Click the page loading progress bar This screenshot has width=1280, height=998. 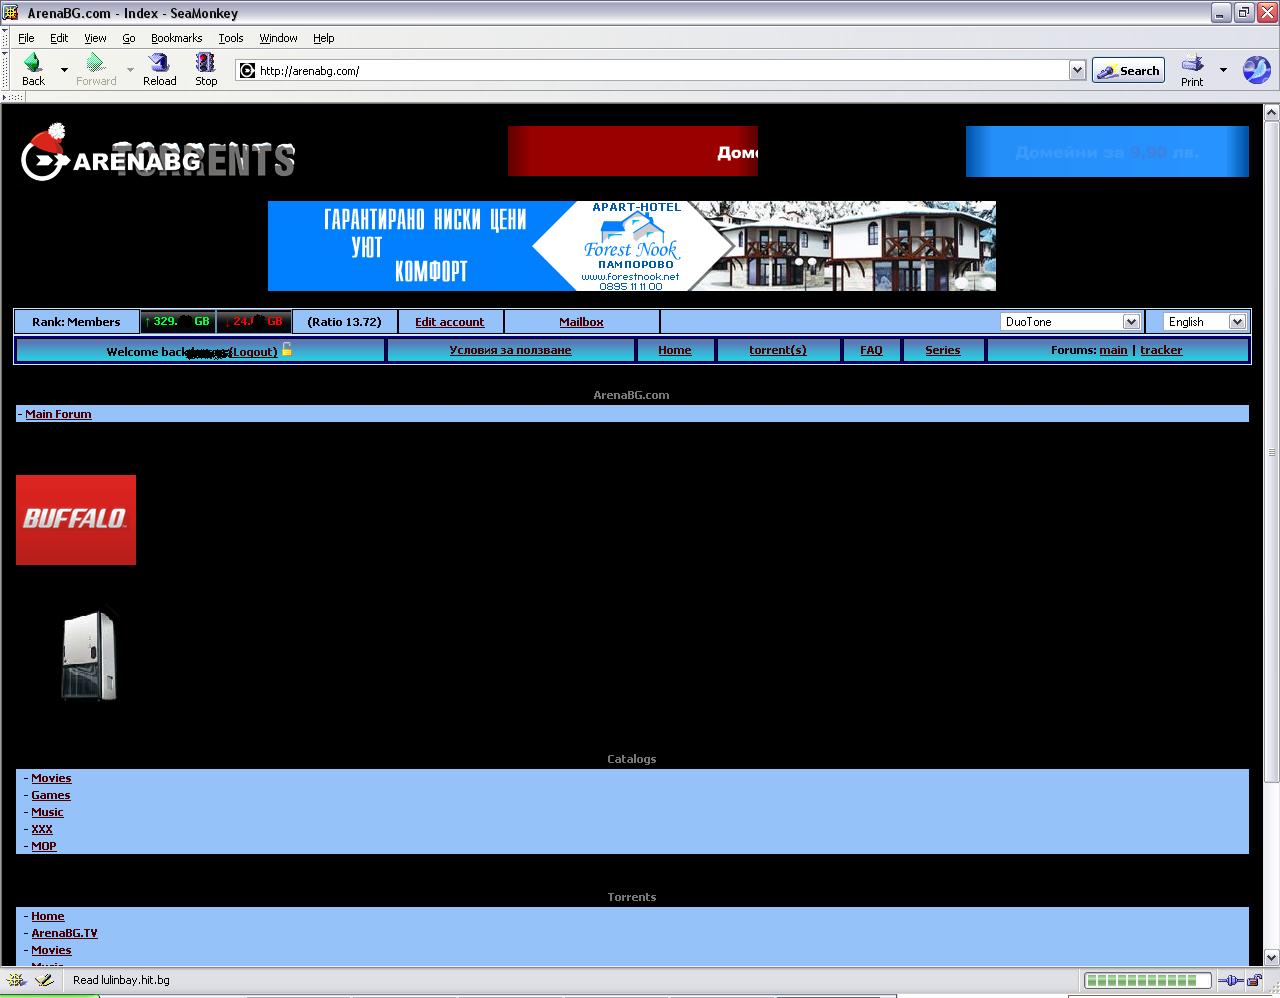click(x=1147, y=980)
